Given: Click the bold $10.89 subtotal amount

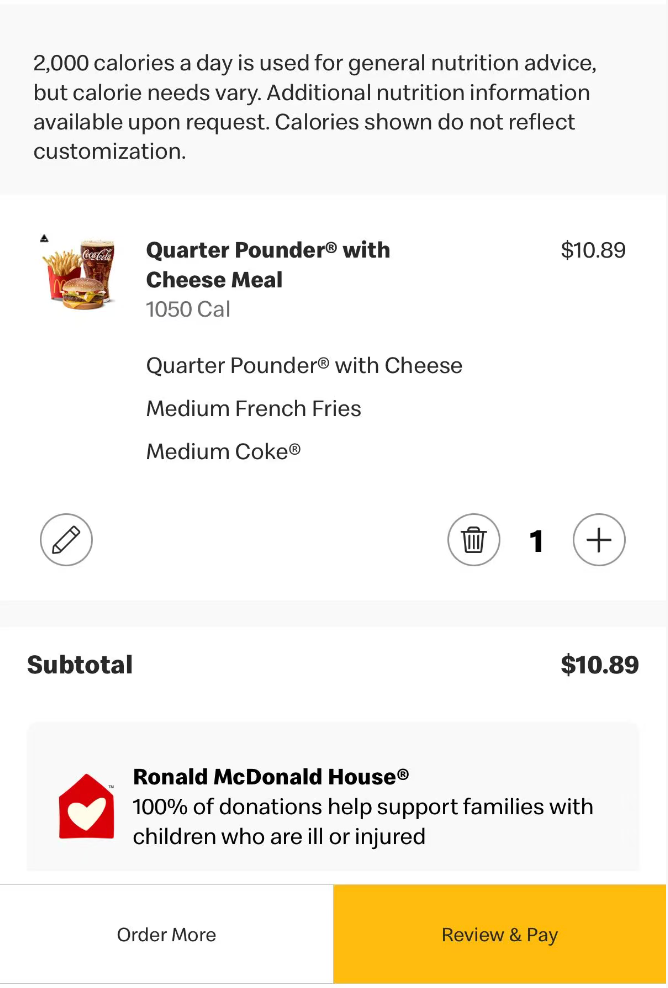Looking at the screenshot, I should pos(599,665).
